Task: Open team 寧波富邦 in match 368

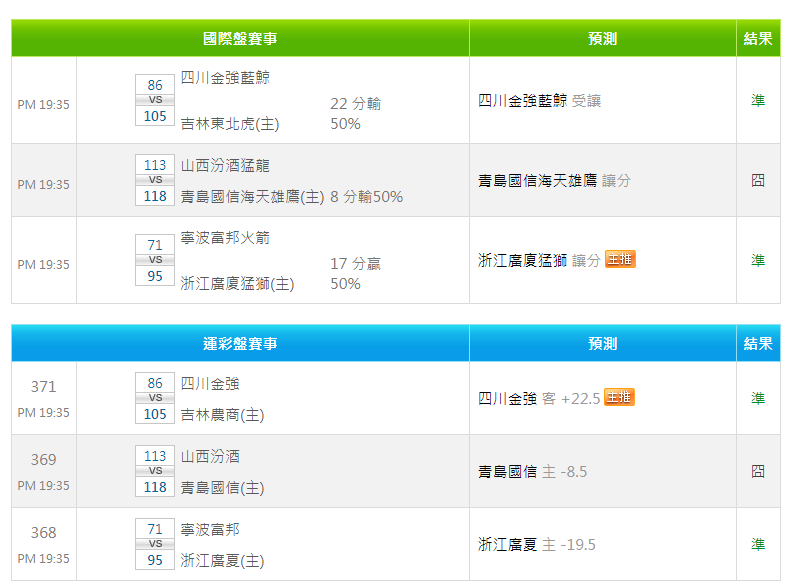Action: click(x=210, y=529)
